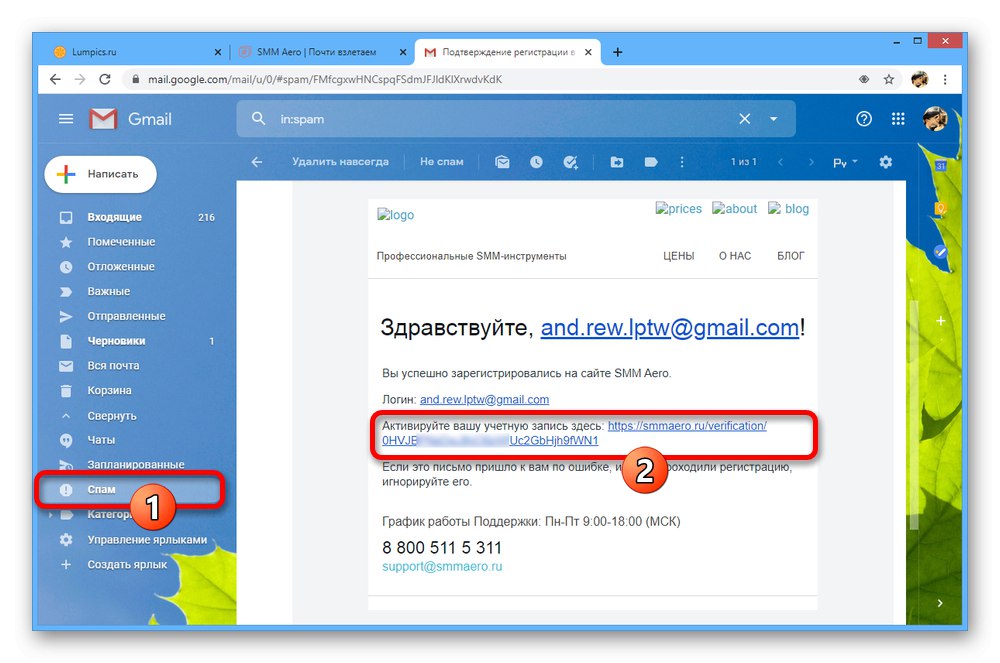Open Chrome three-dot menu

pyautogui.click(x=945, y=79)
